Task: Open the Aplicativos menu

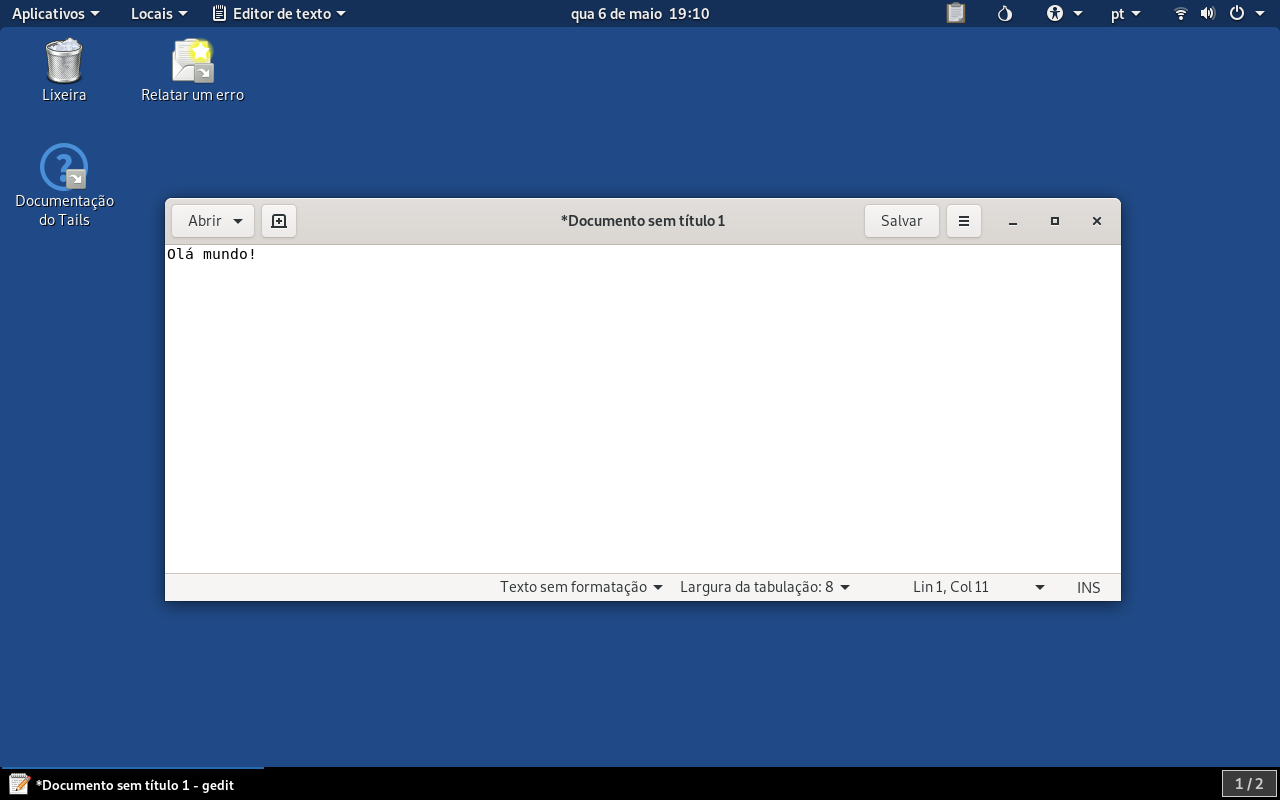Action: (x=56, y=13)
